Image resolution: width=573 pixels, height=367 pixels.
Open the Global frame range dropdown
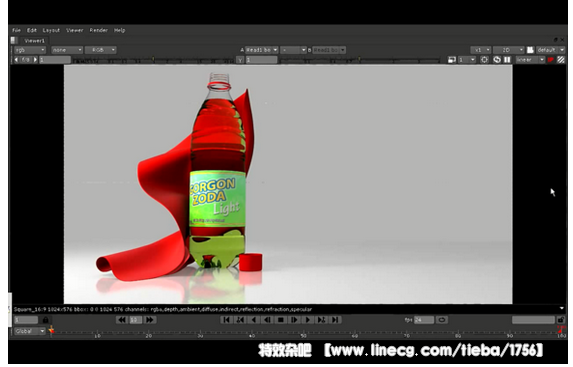click(x=30, y=331)
